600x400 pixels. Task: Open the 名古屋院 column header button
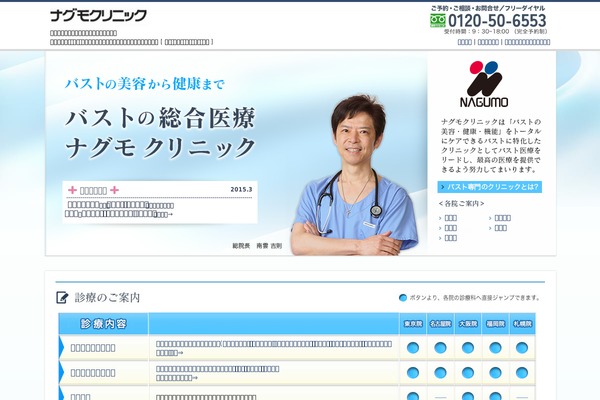pos(440,324)
